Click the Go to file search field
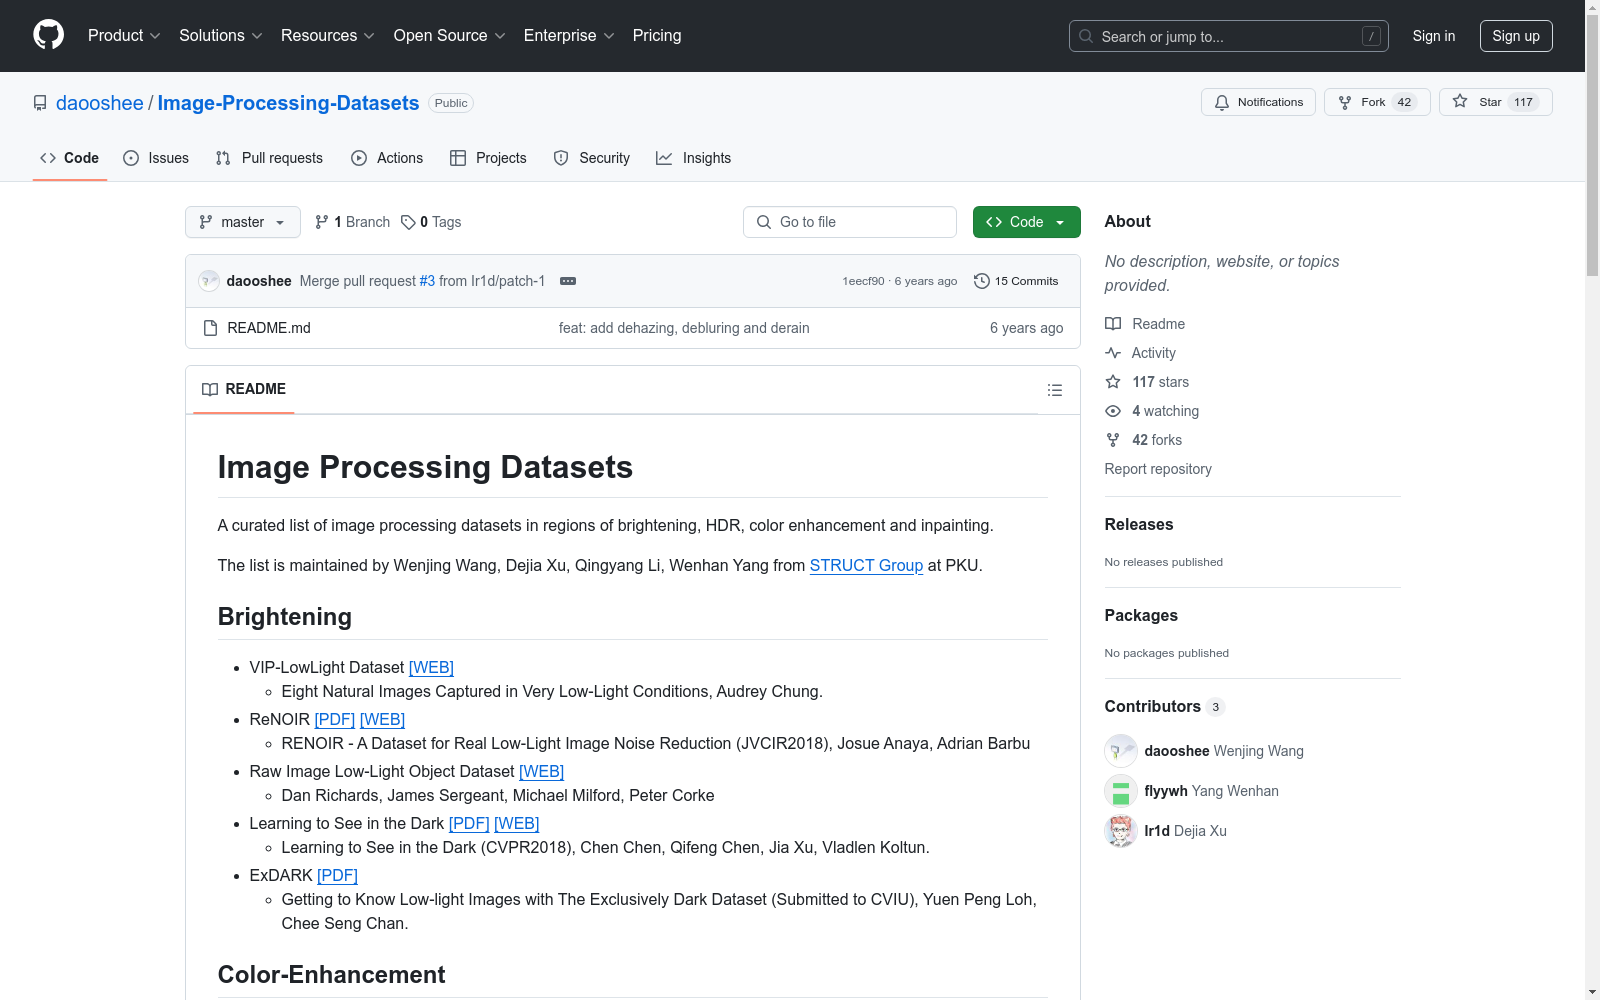The image size is (1600, 1000). pos(850,222)
